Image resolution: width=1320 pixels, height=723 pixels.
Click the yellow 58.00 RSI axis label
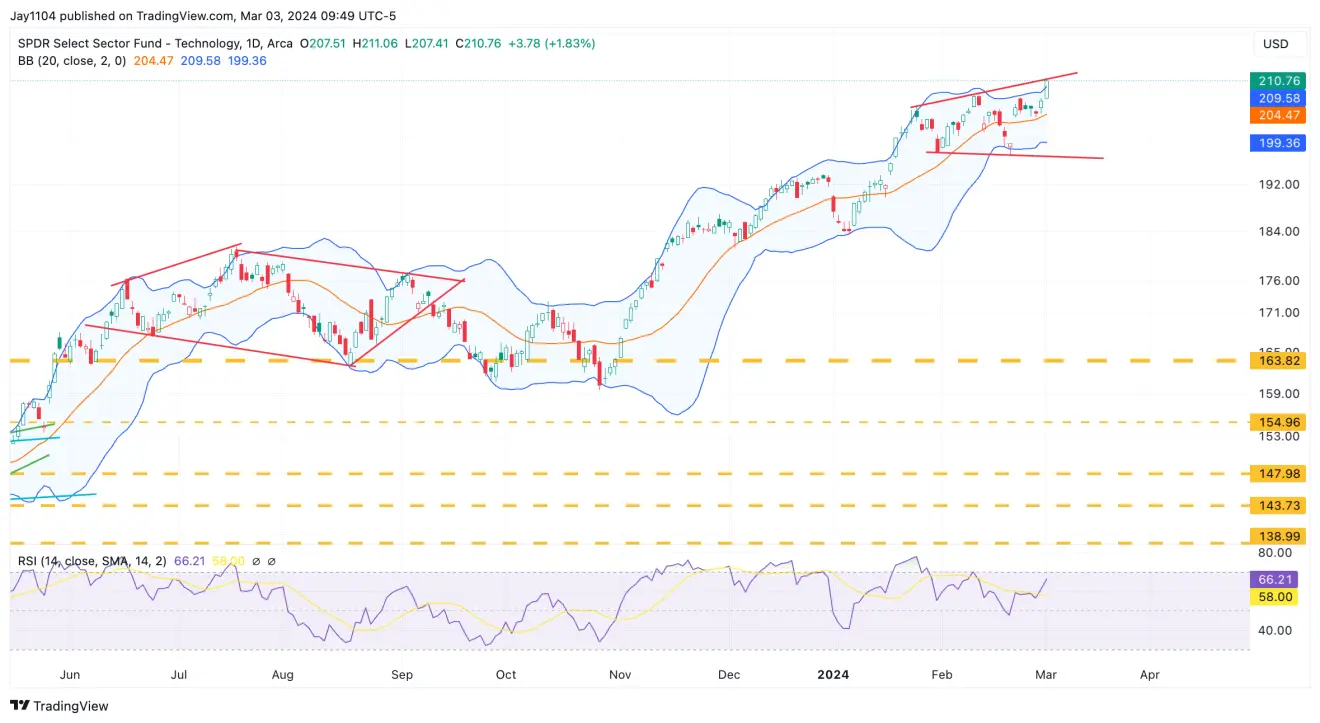(1275, 596)
